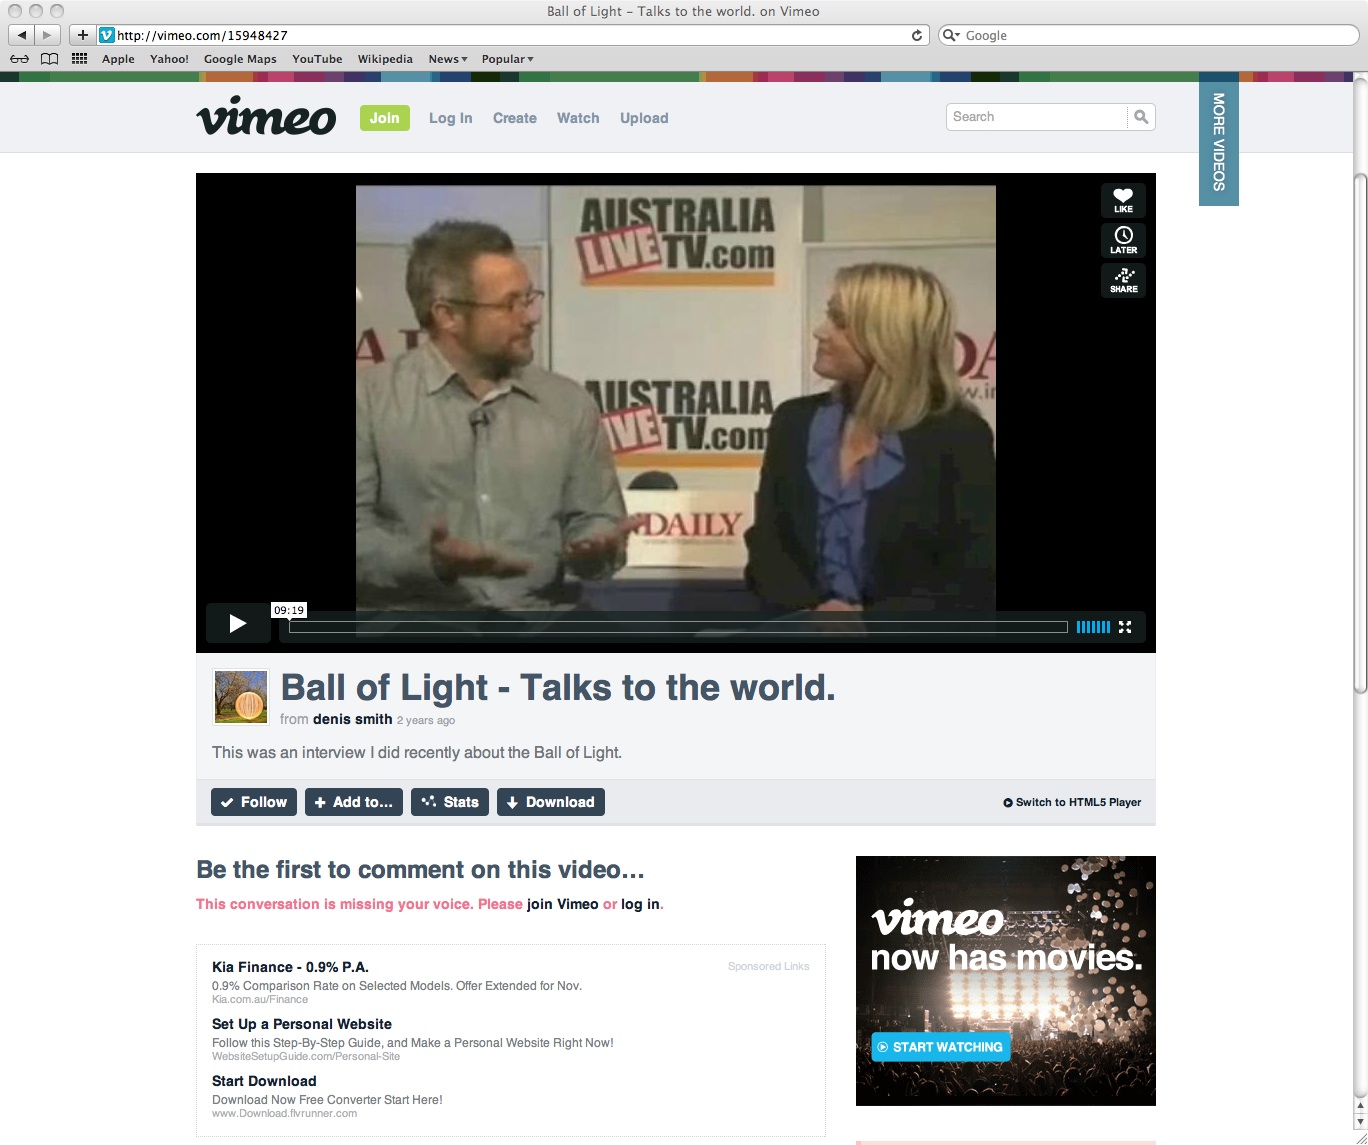The width and height of the screenshot is (1368, 1145).
Task: Click the Follow checkmark icon
Action: [227, 802]
